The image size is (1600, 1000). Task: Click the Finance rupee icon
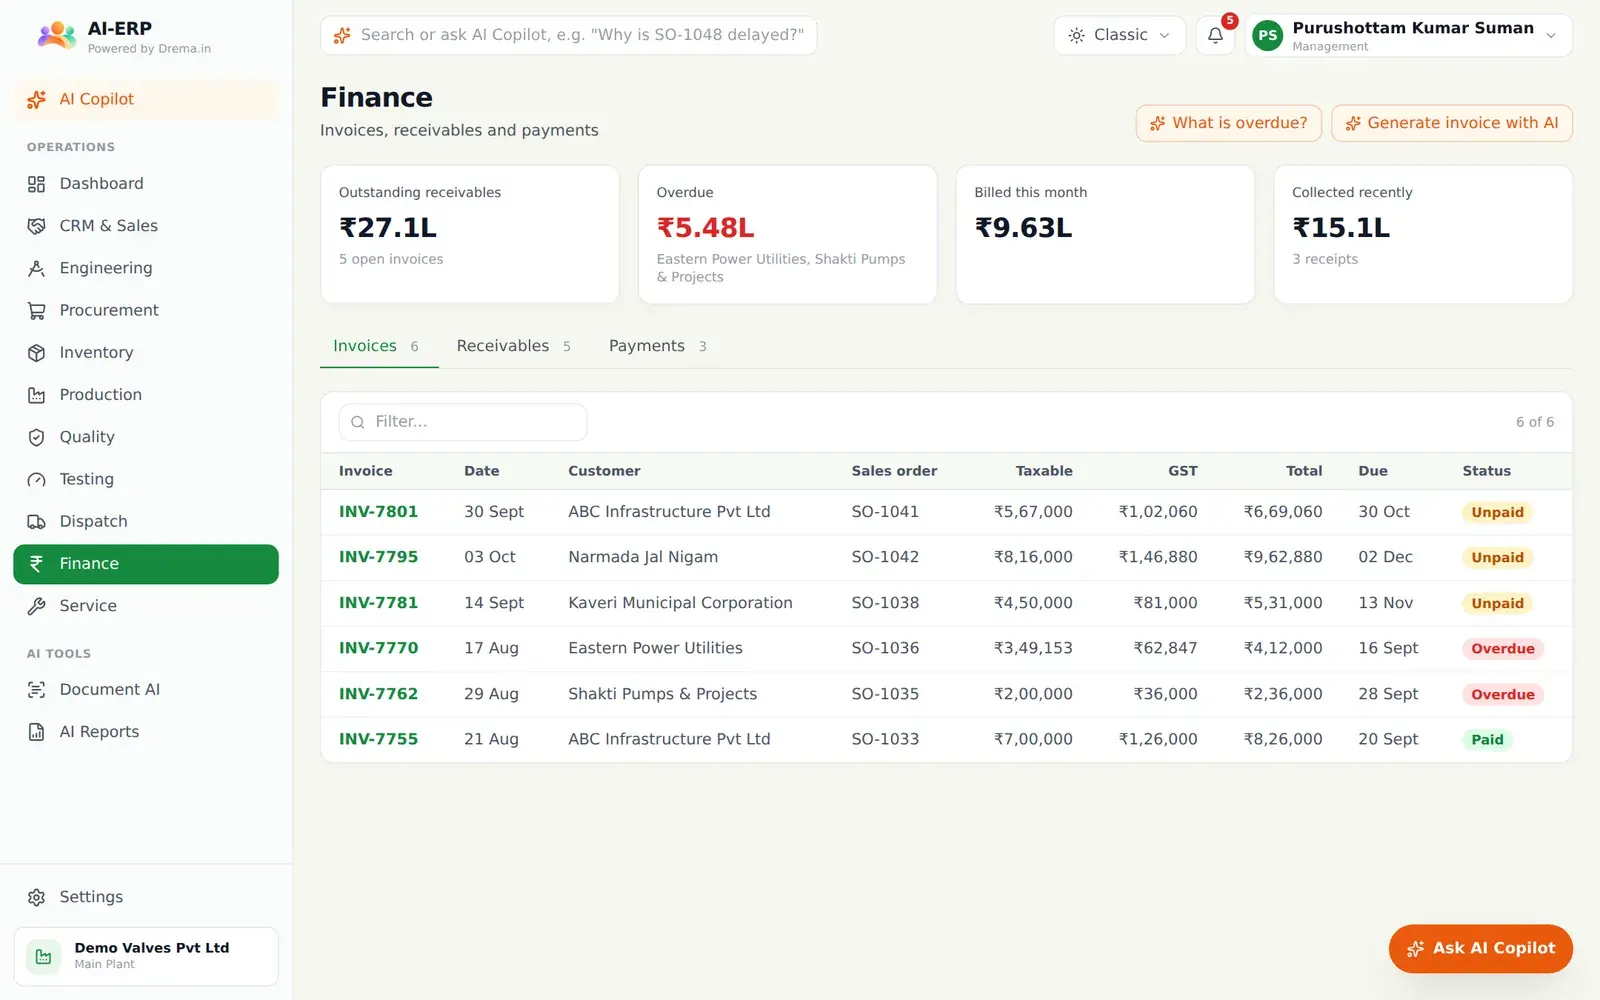tap(37, 564)
